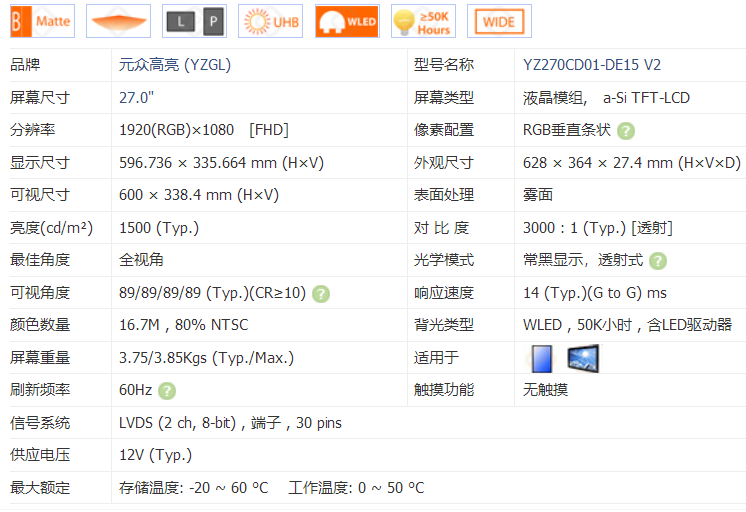This screenshot has height=512, width=746.
Task: Click response time 14 (Typ.)(G to G) ms
Action: click(x=595, y=293)
